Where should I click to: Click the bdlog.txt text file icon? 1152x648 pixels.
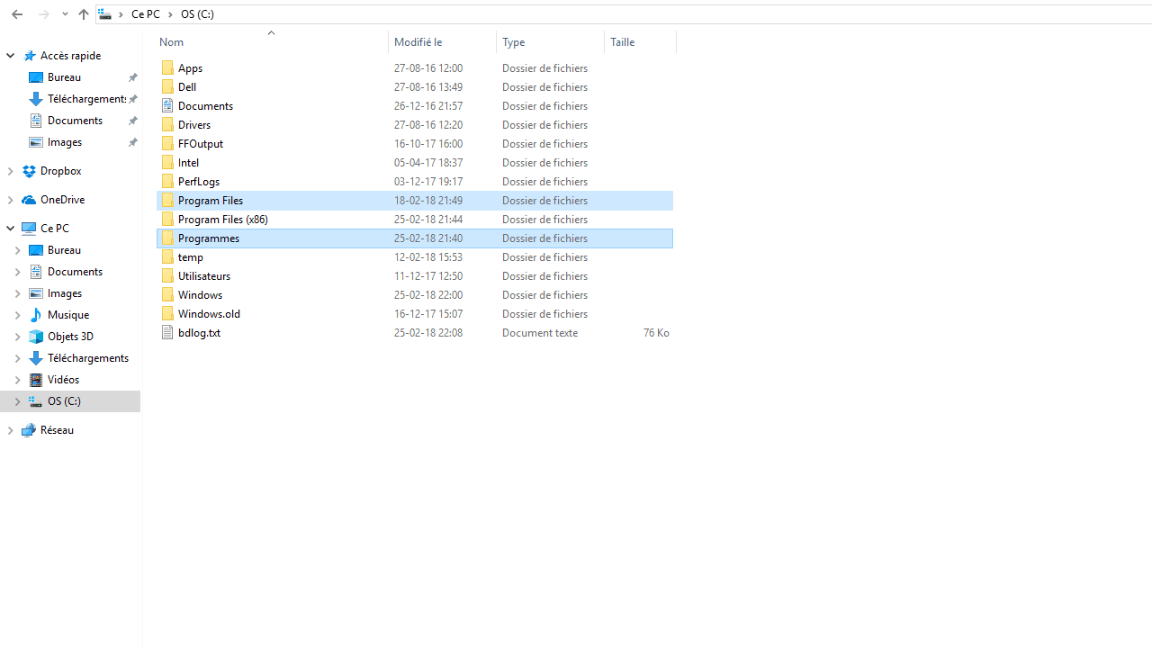coord(168,333)
